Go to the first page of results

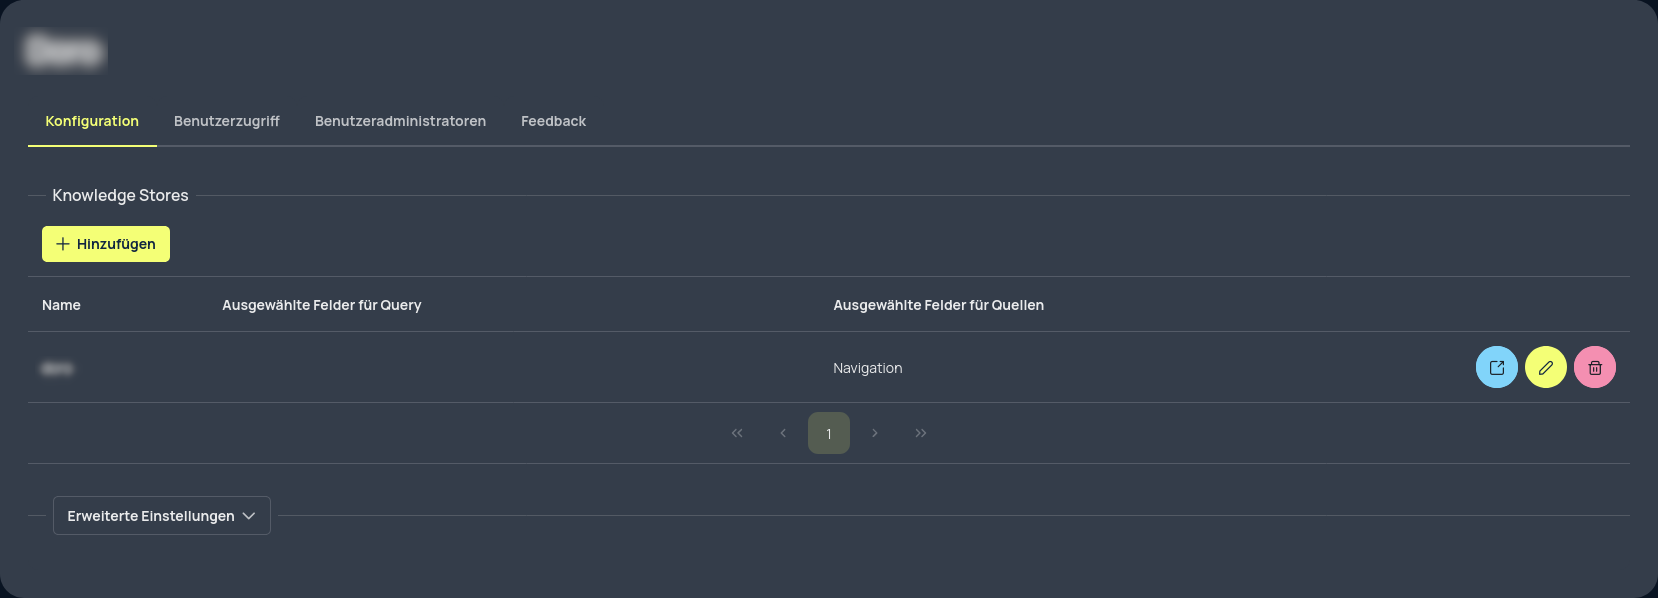737,433
